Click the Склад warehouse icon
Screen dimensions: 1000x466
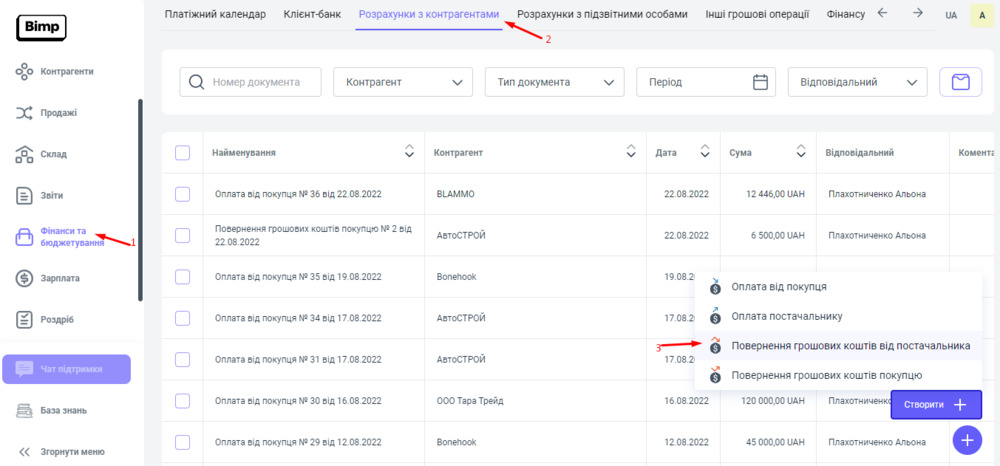[26, 154]
